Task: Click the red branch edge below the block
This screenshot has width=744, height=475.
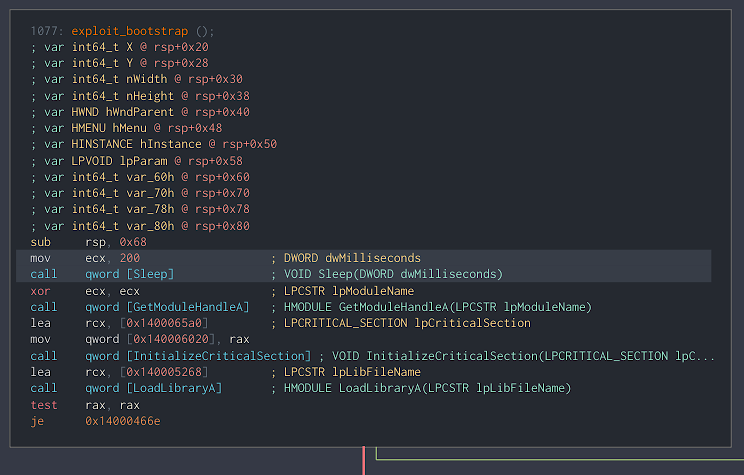Action: (x=364, y=460)
